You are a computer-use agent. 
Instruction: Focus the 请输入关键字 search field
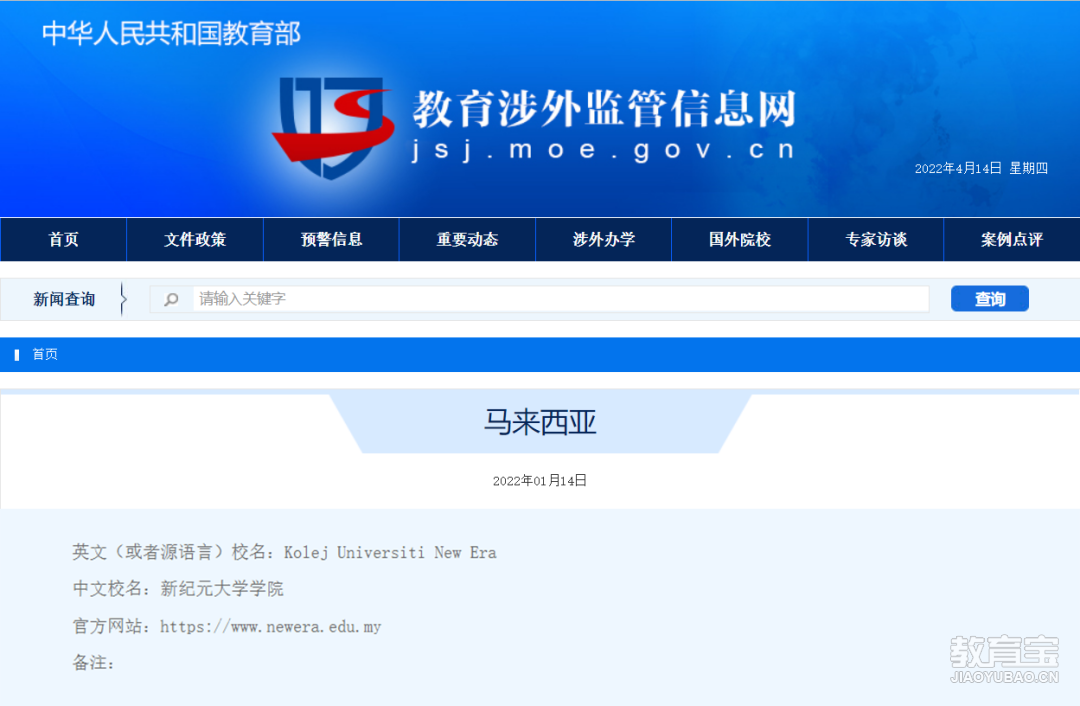[561, 299]
